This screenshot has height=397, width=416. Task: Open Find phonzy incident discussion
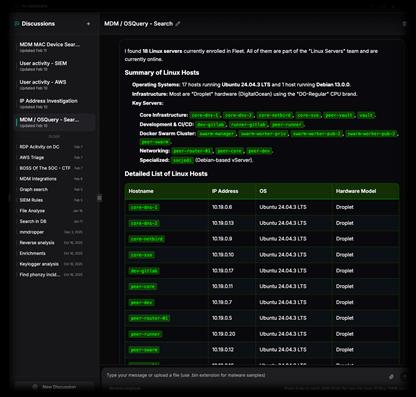tap(51, 275)
